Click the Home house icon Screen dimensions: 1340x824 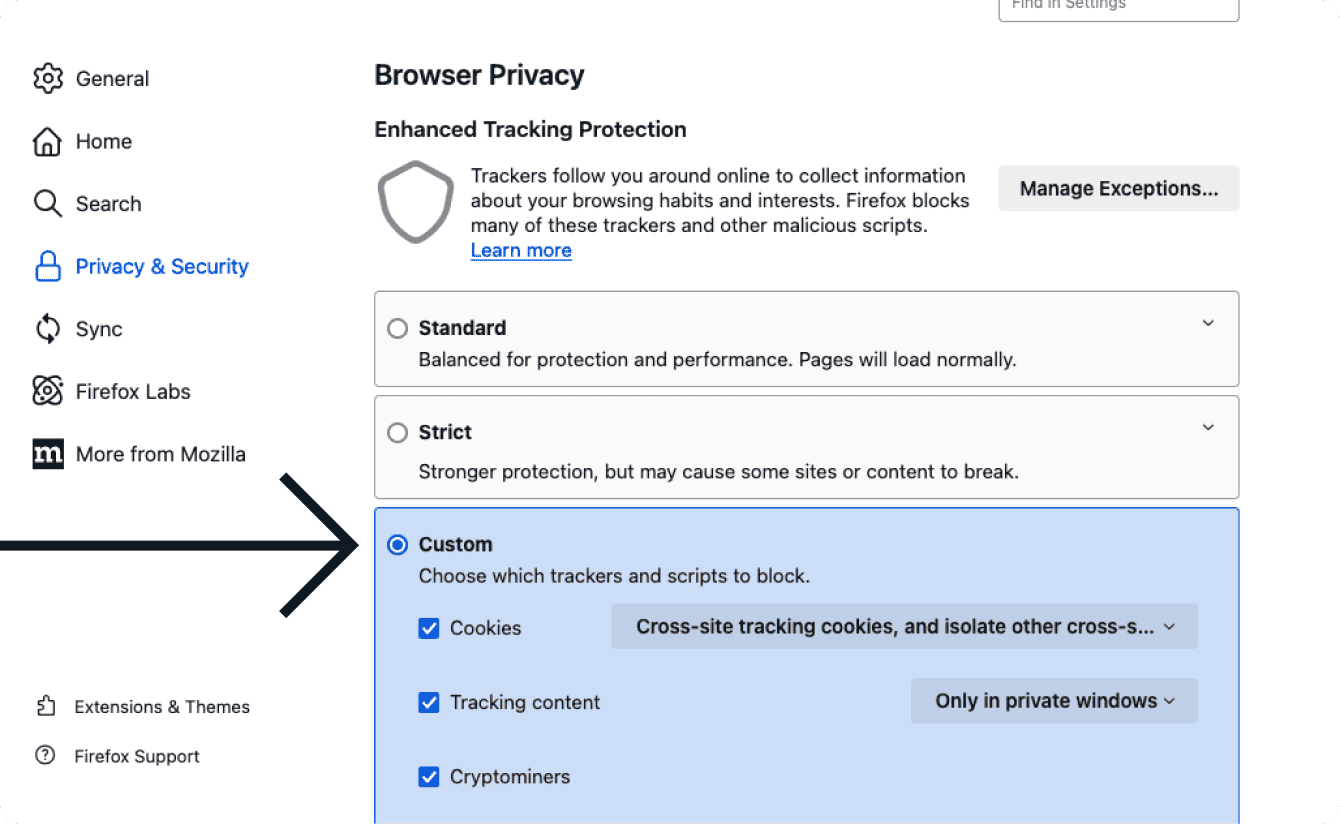48,142
